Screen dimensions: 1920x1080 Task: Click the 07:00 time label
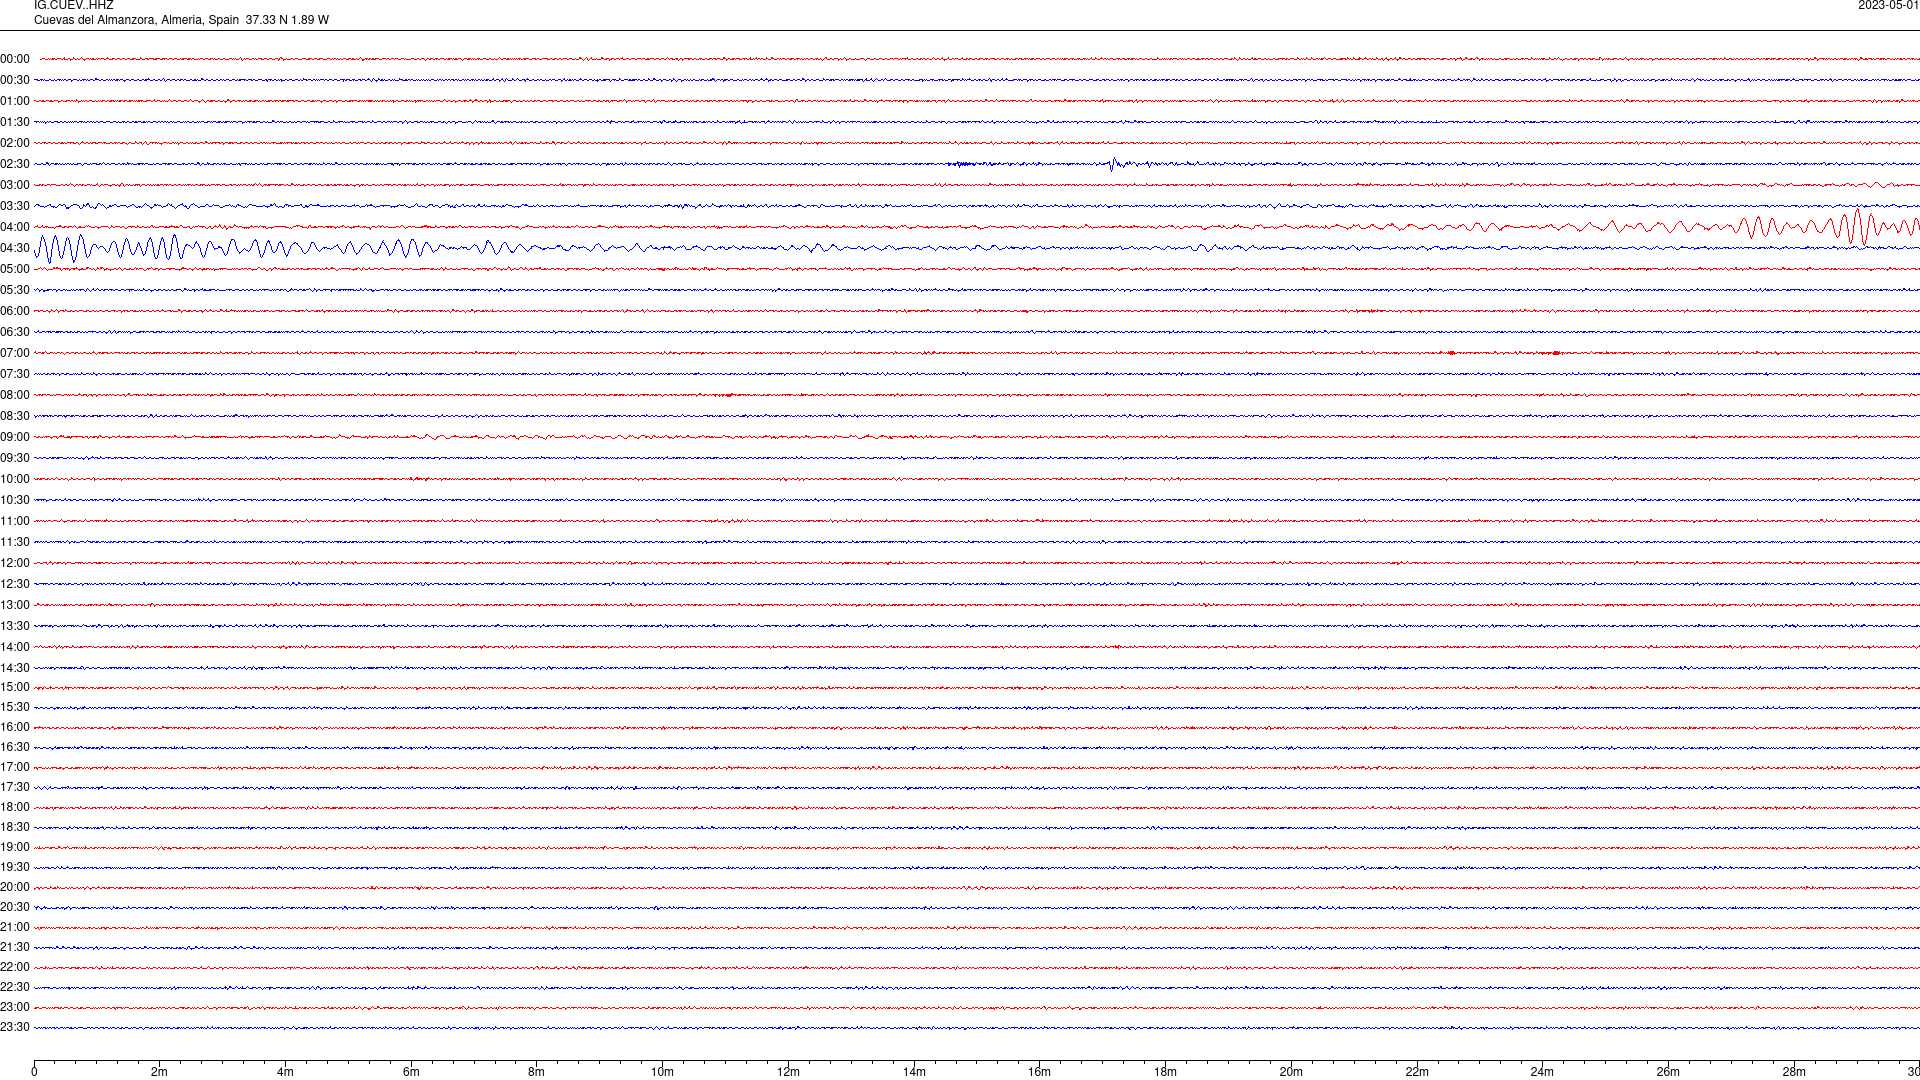point(15,353)
